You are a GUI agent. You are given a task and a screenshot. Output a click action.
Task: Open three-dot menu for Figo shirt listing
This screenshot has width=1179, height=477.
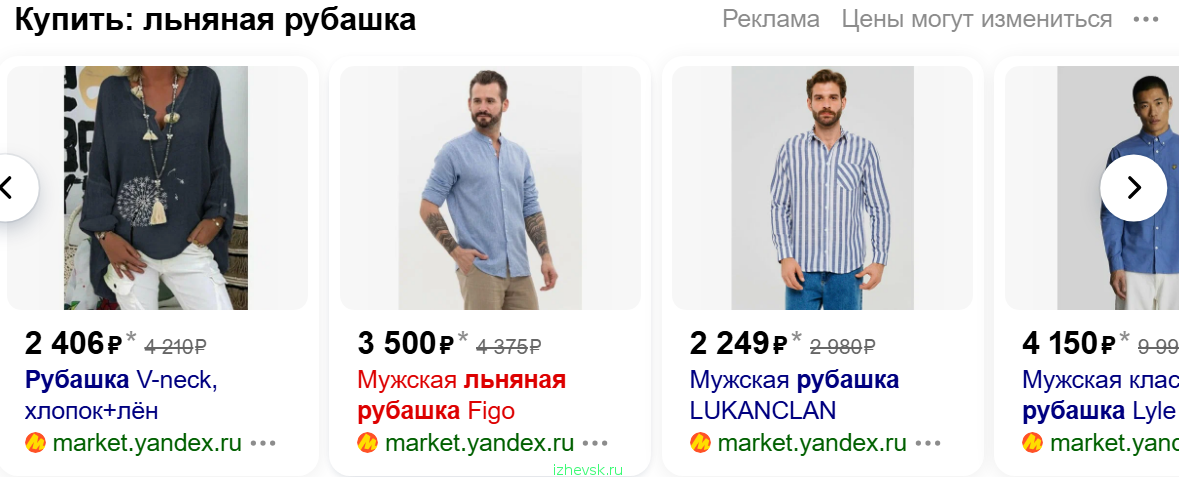point(595,443)
